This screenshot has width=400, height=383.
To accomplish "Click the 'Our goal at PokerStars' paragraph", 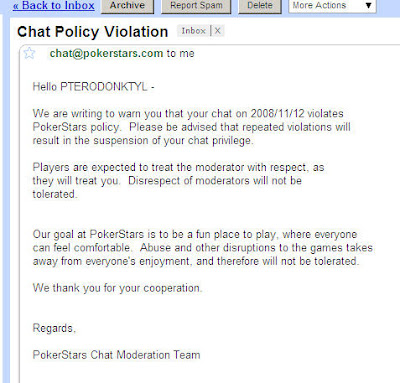I will 203,248.
